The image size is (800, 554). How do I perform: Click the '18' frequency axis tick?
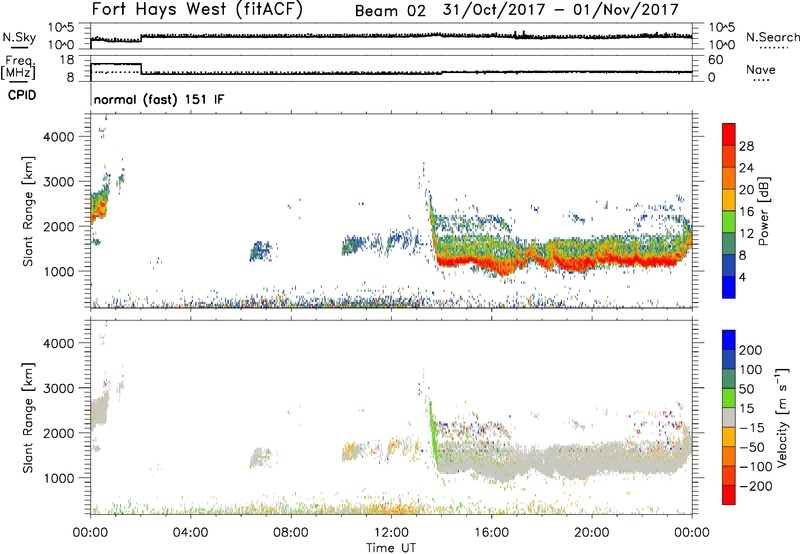tap(67, 60)
